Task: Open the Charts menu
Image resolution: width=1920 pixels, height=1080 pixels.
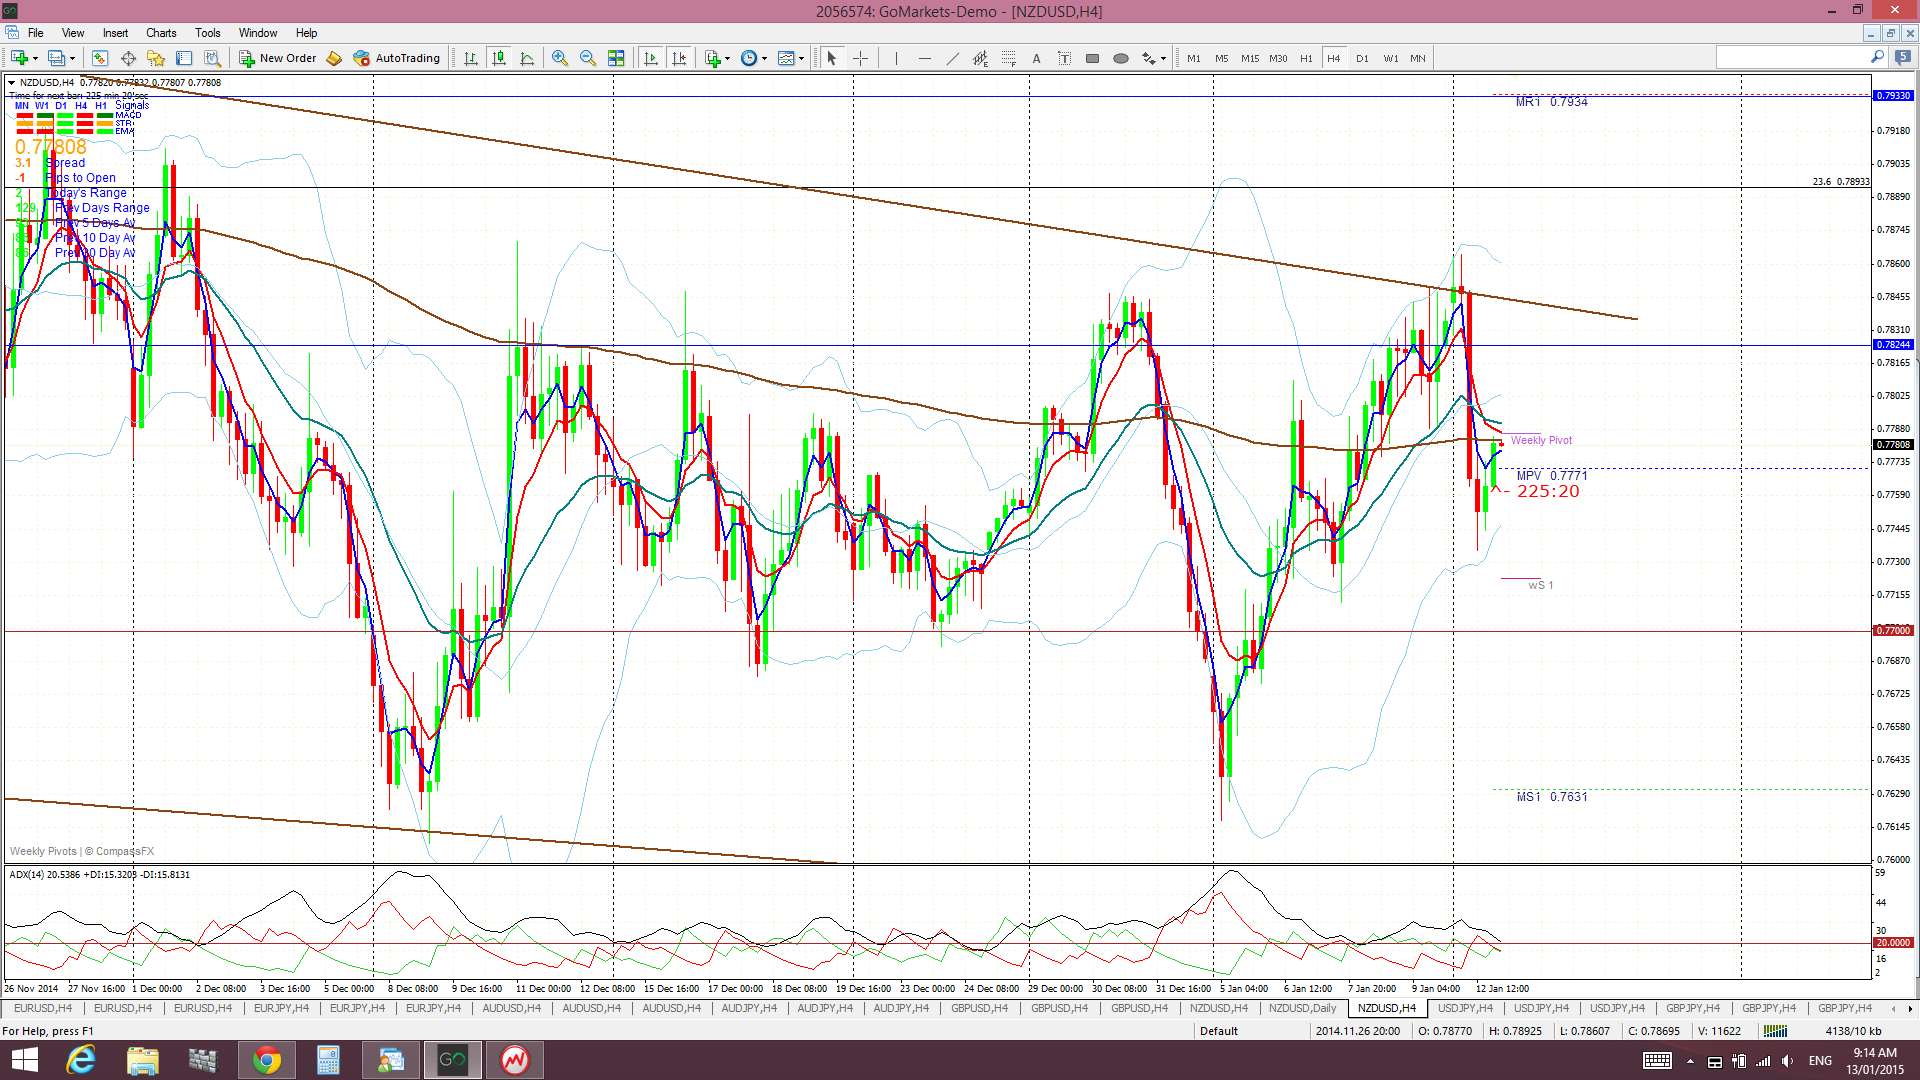Action: [x=160, y=33]
